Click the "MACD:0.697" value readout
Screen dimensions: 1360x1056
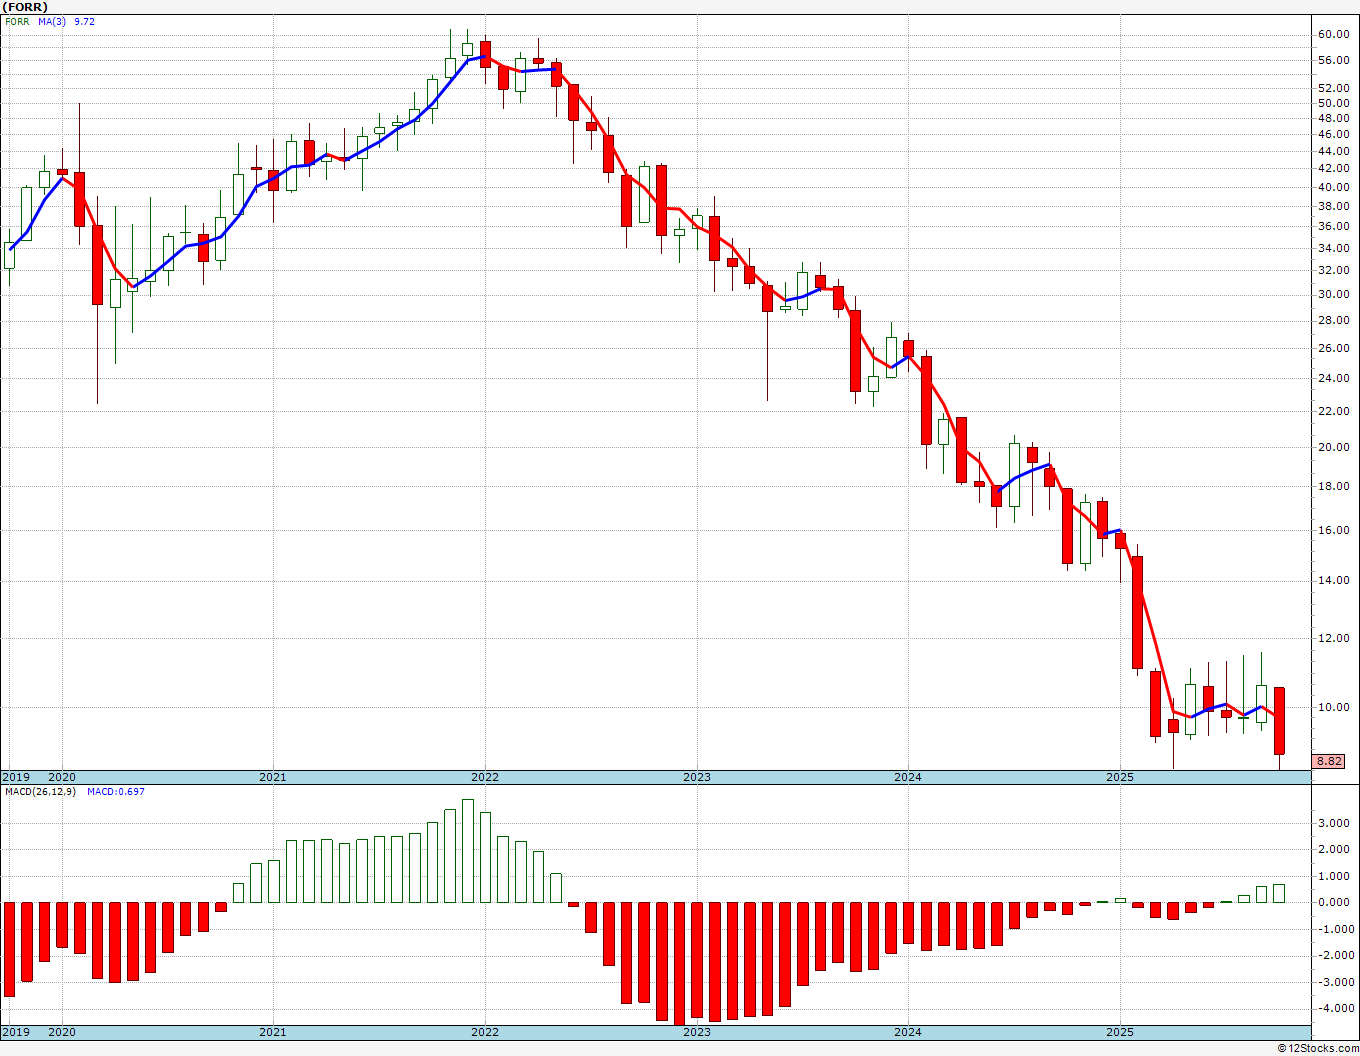click(116, 792)
